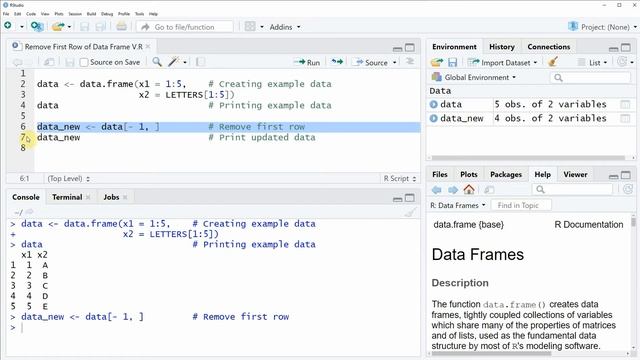640x360 pixels.
Task: Expand data_new object details in Environment
Action: point(433,118)
